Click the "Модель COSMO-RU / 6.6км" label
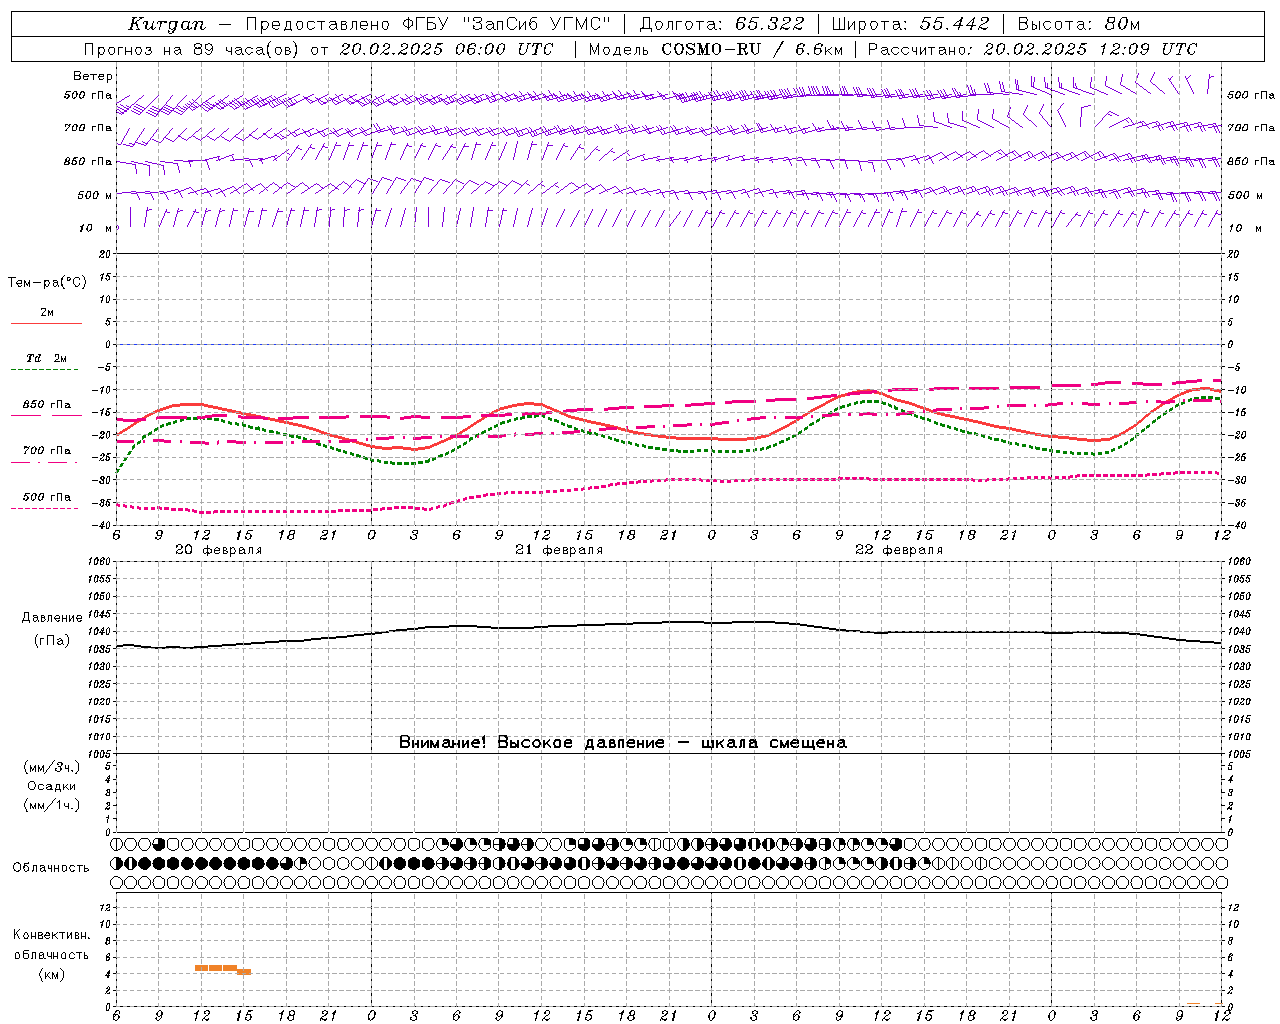Viewport: 1280px width, 1024px height. point(715,49)
